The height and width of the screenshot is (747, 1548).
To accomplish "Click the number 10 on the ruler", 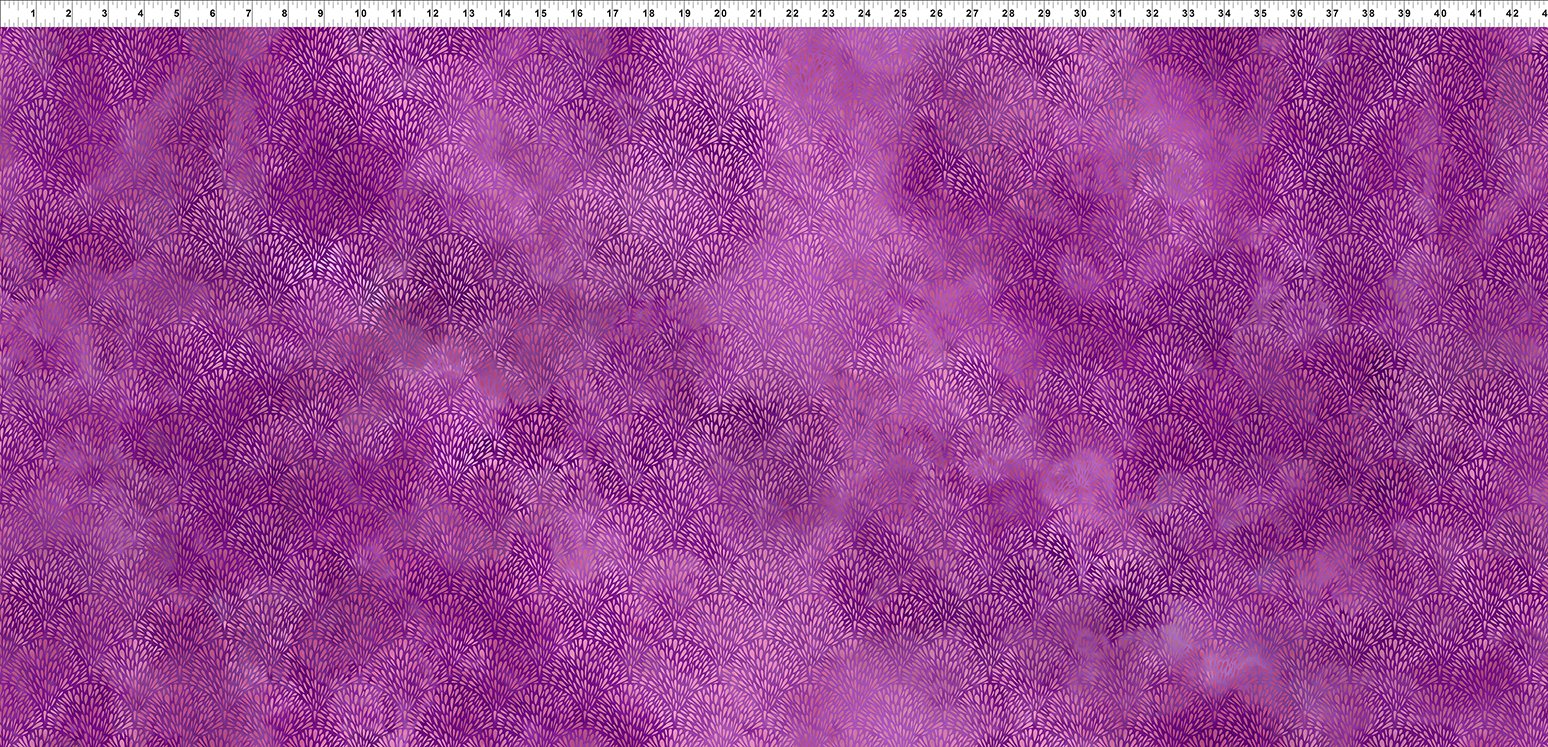I will point(359,14).
